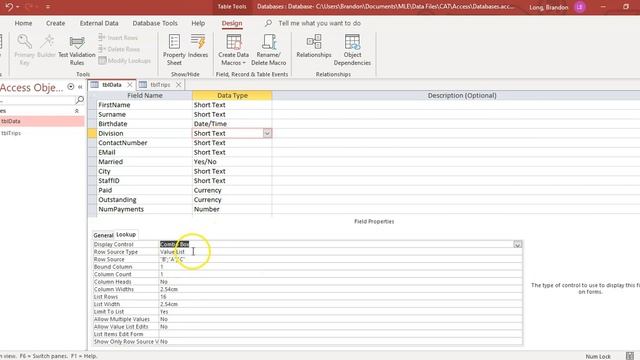
Task: Switch to tblTrips document tab
Action: (x=160, y=84)
